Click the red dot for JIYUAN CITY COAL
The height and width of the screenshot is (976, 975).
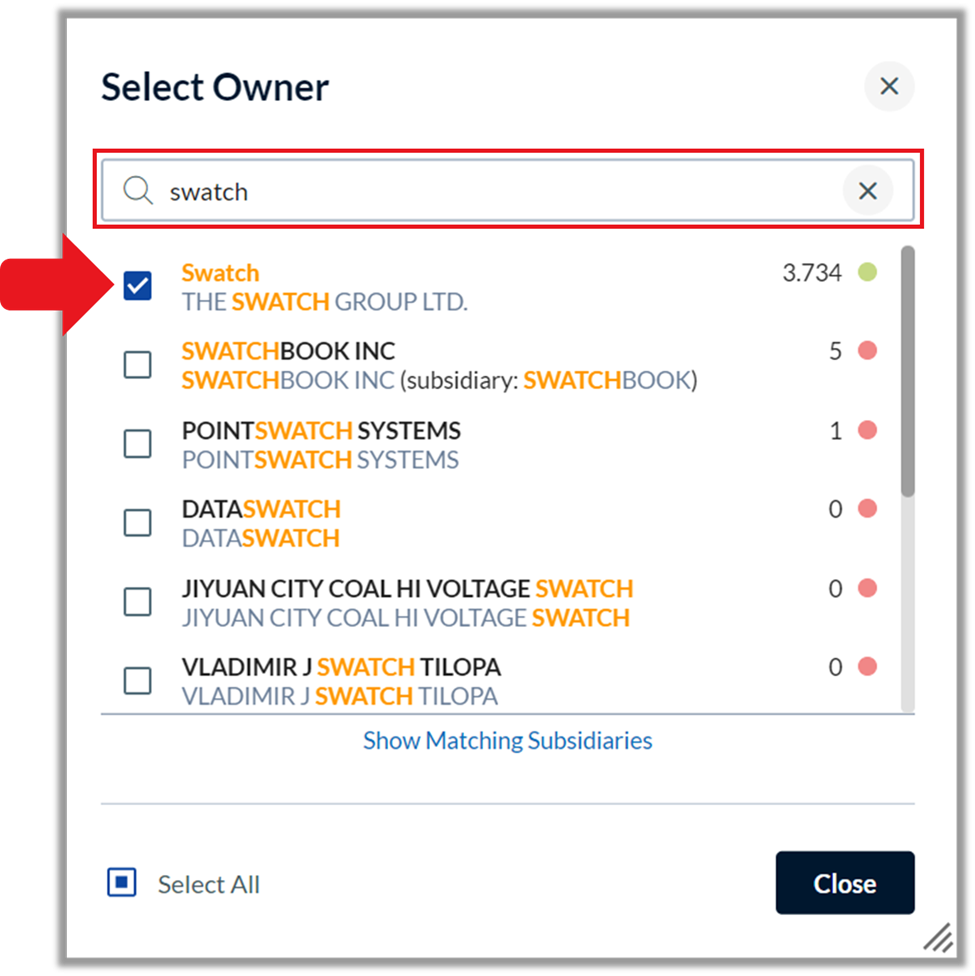click(x=867, y=588)
